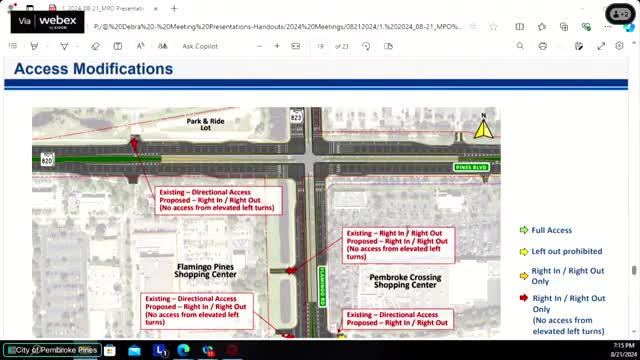Viewport: 640px width, 360px height.
Task: Click the Fit to width icon
Action: (x=296, y=46)
